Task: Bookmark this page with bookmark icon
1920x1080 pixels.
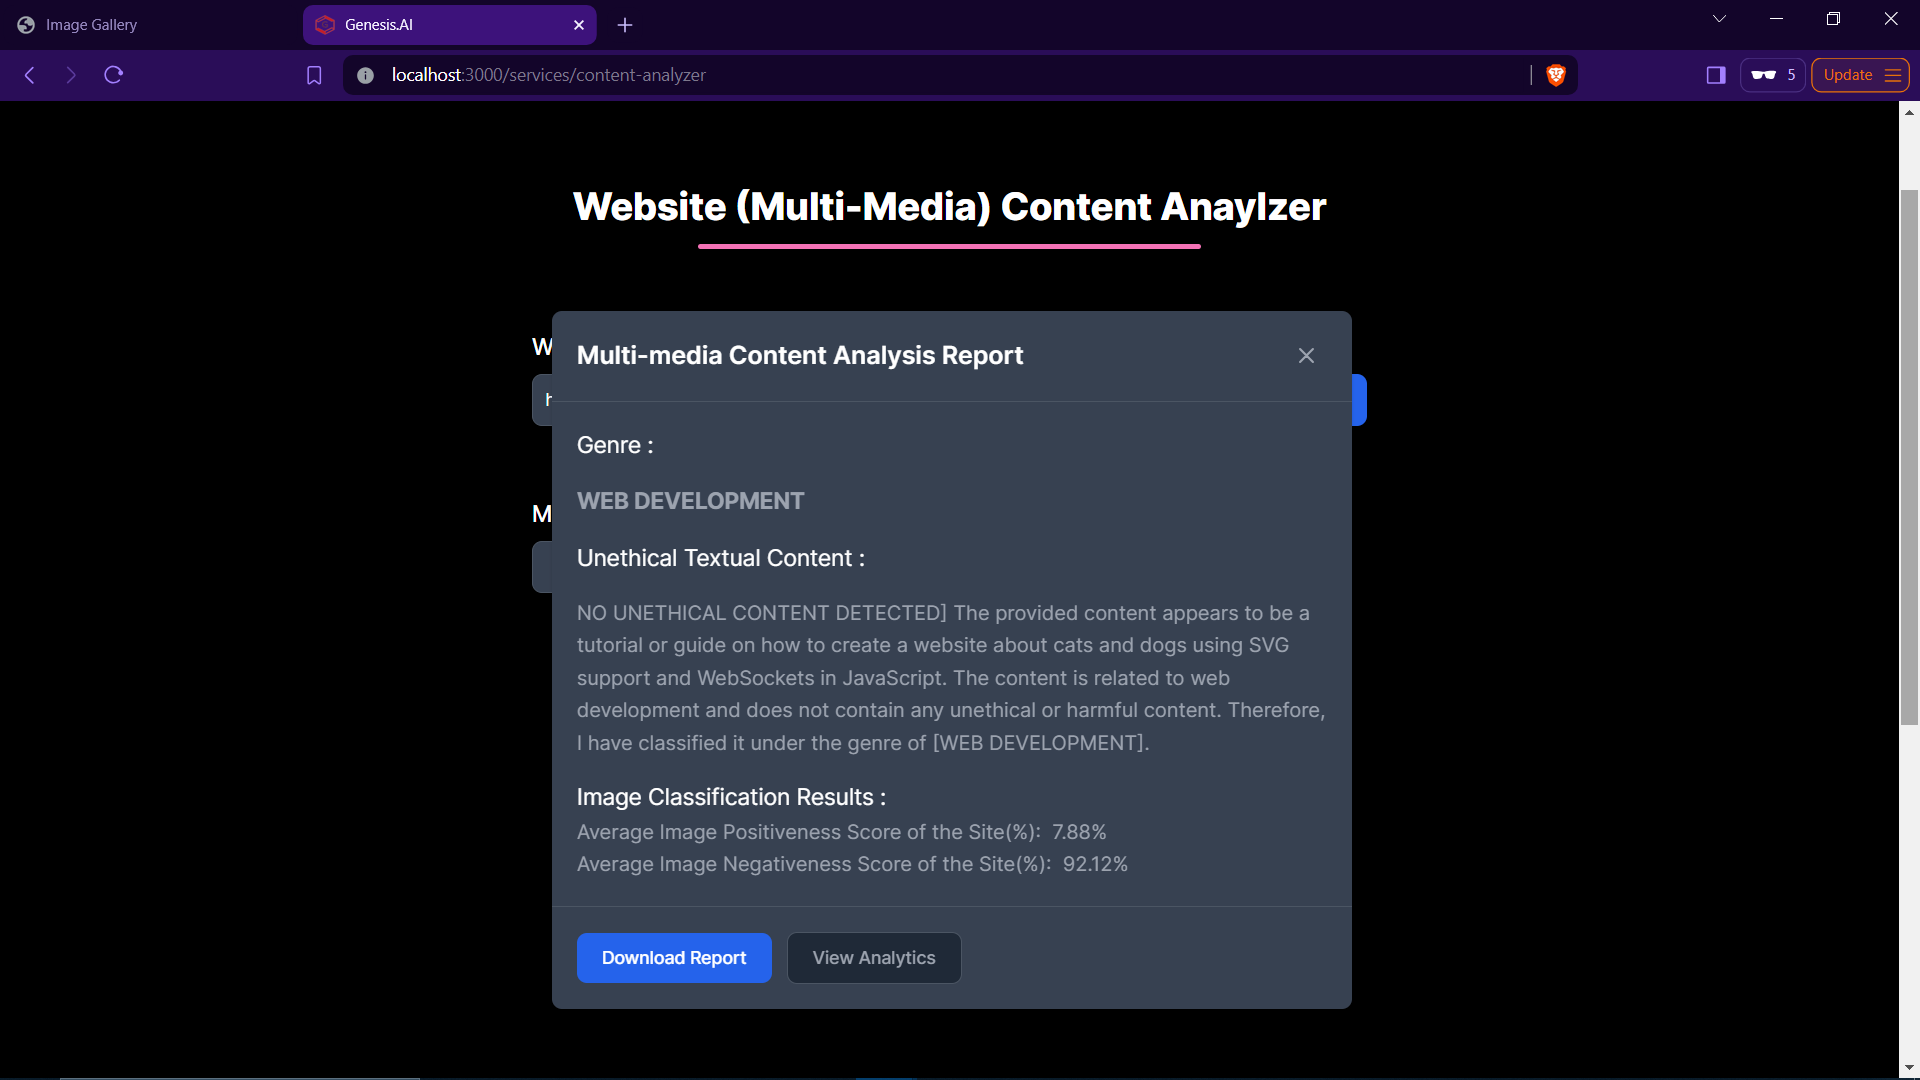Action: [314, 75]
